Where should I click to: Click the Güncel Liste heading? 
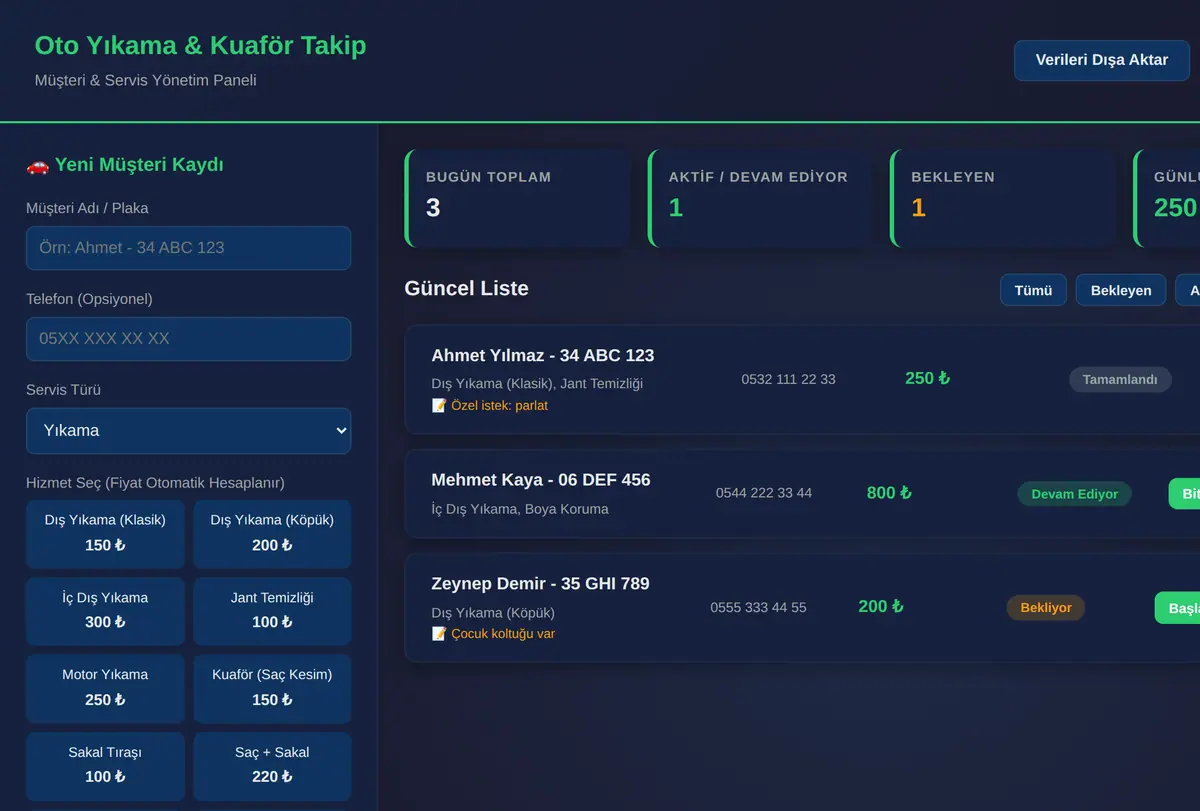click(x=466, y=289)
